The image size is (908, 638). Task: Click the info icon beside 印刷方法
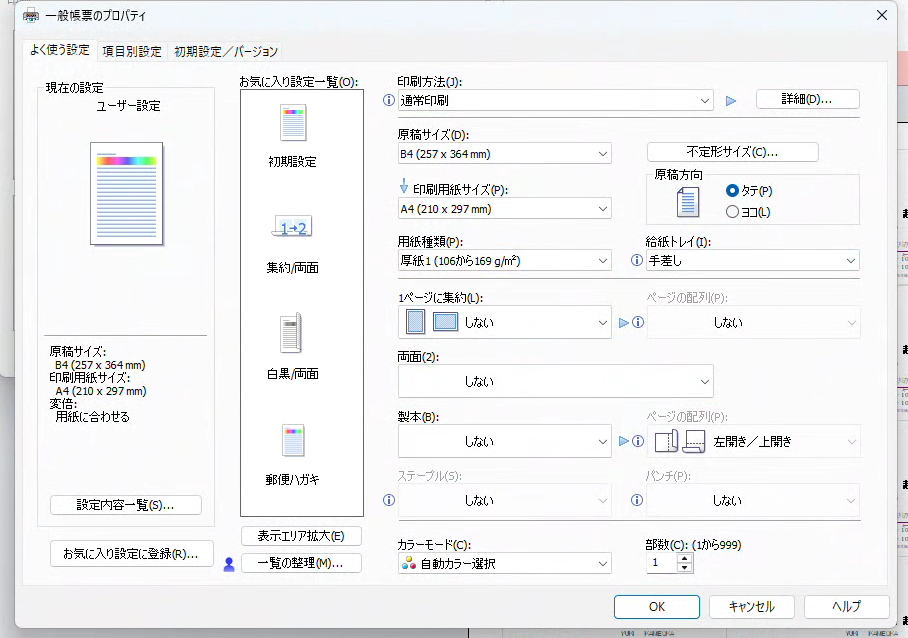click(389, 100)
